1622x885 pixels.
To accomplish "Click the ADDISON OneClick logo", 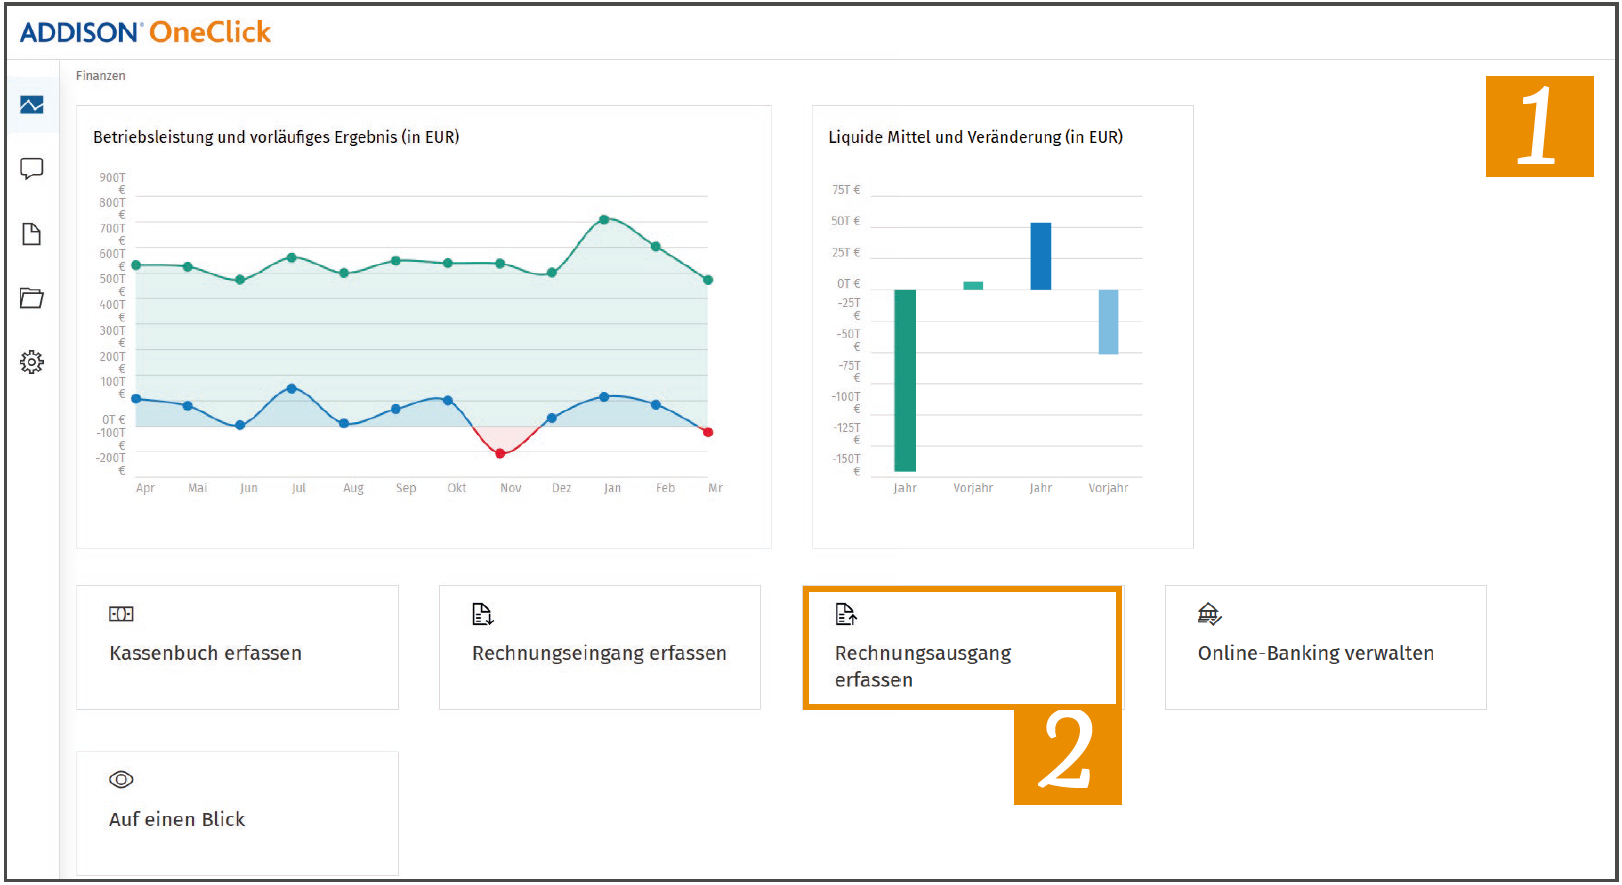I will coord(145,32).
